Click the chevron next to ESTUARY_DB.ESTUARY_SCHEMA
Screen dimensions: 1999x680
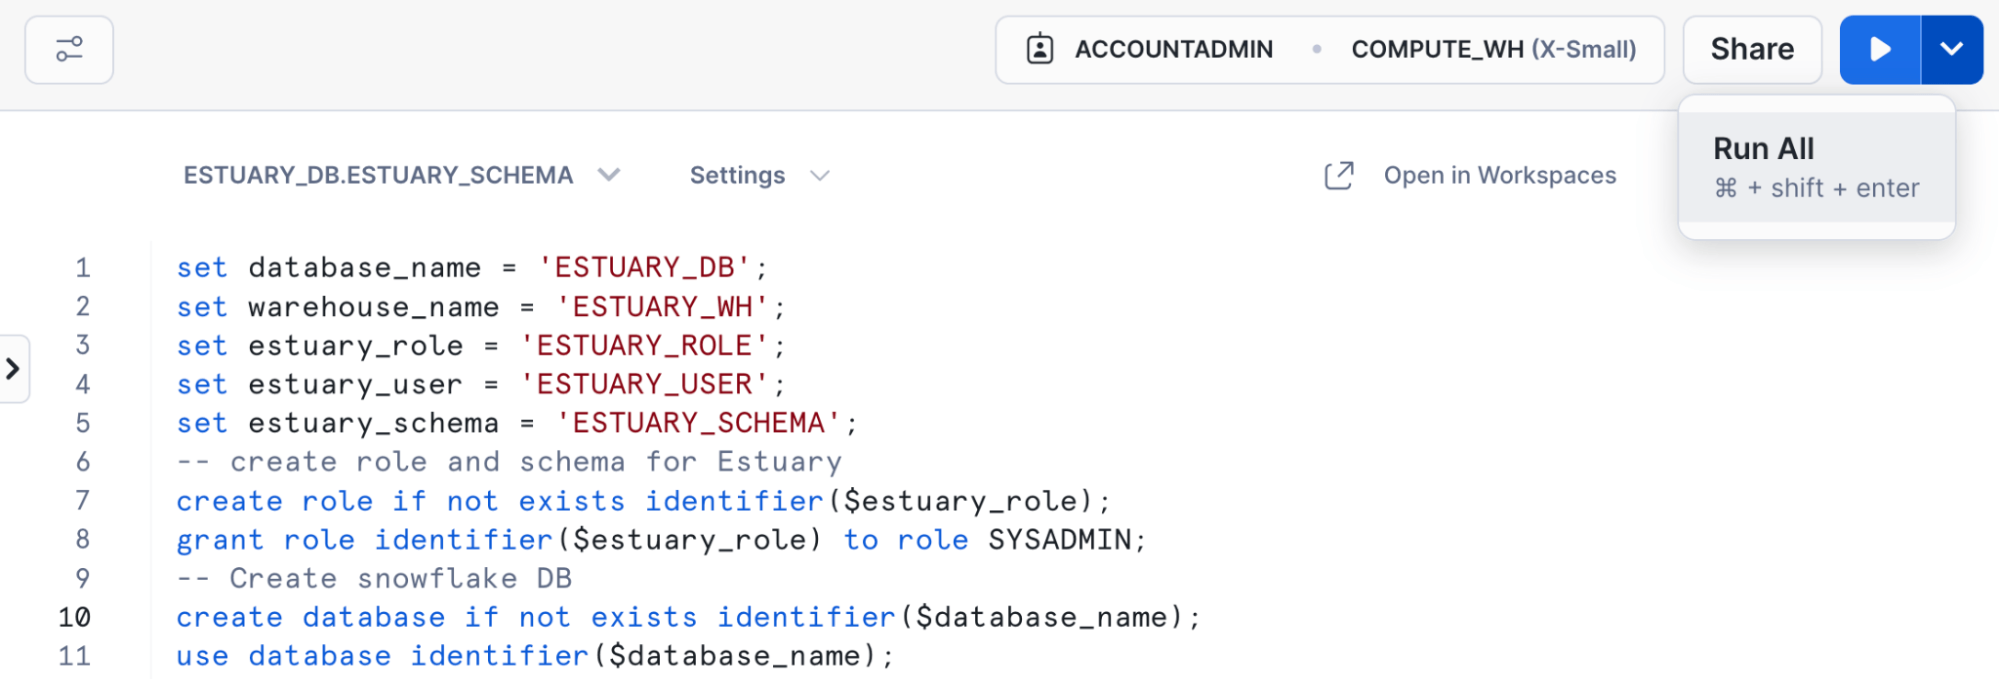tap(609, 175)
